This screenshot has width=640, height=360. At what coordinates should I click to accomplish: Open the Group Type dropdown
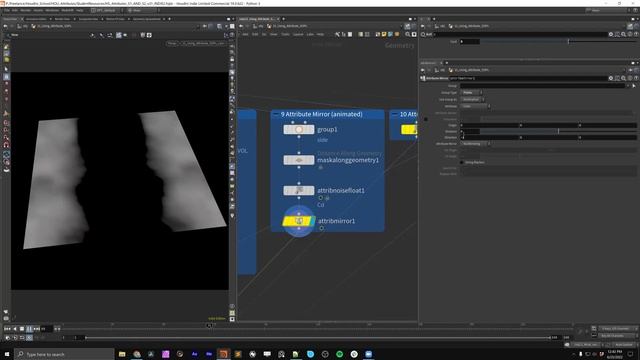pyautogui.click(x=472, y=93)
